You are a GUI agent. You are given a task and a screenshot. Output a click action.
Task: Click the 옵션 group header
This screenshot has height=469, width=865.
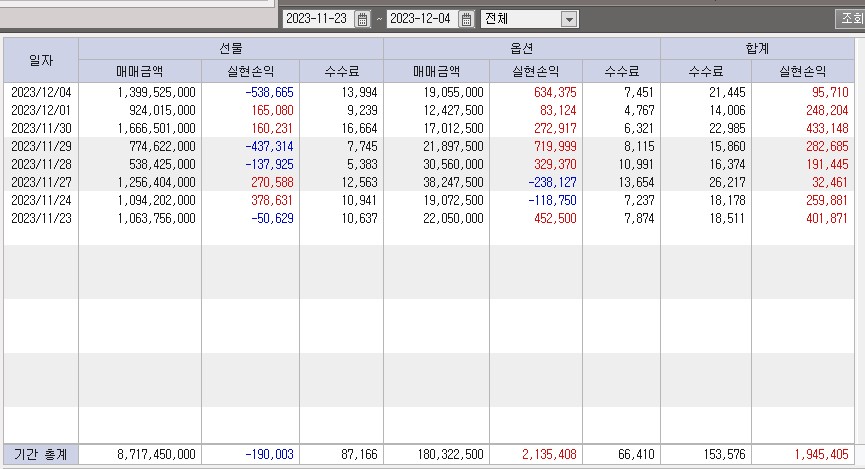(521, 49)
